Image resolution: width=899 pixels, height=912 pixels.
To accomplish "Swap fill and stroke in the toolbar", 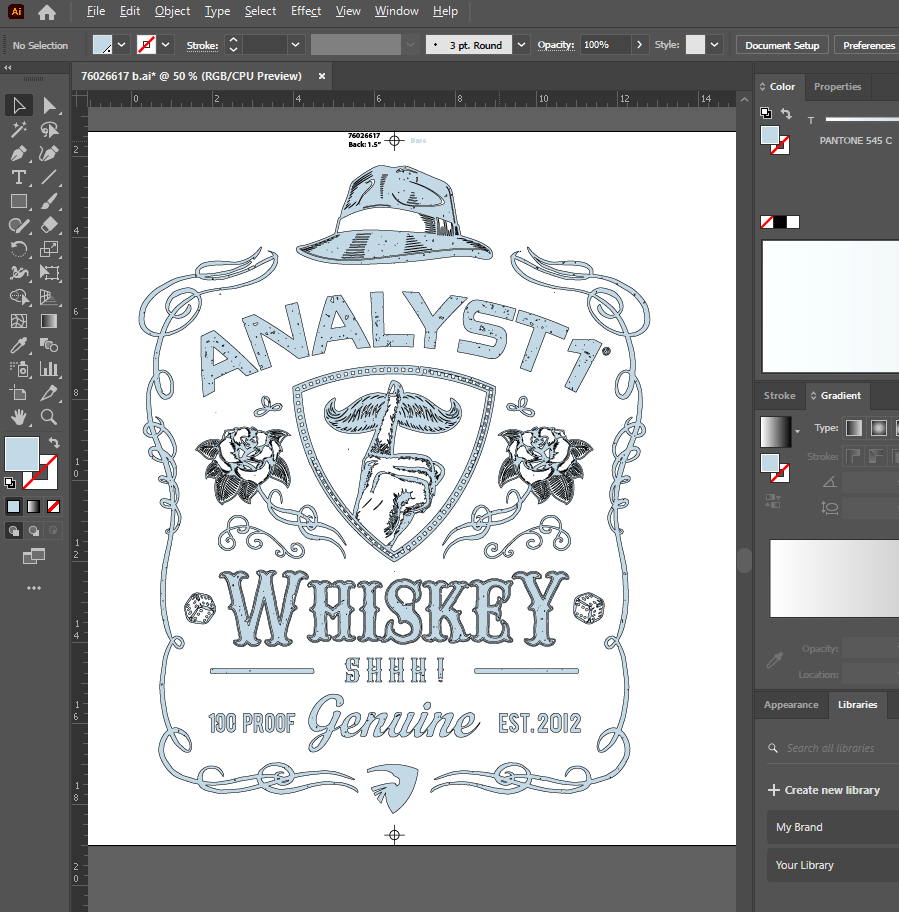I will [54, 442].
